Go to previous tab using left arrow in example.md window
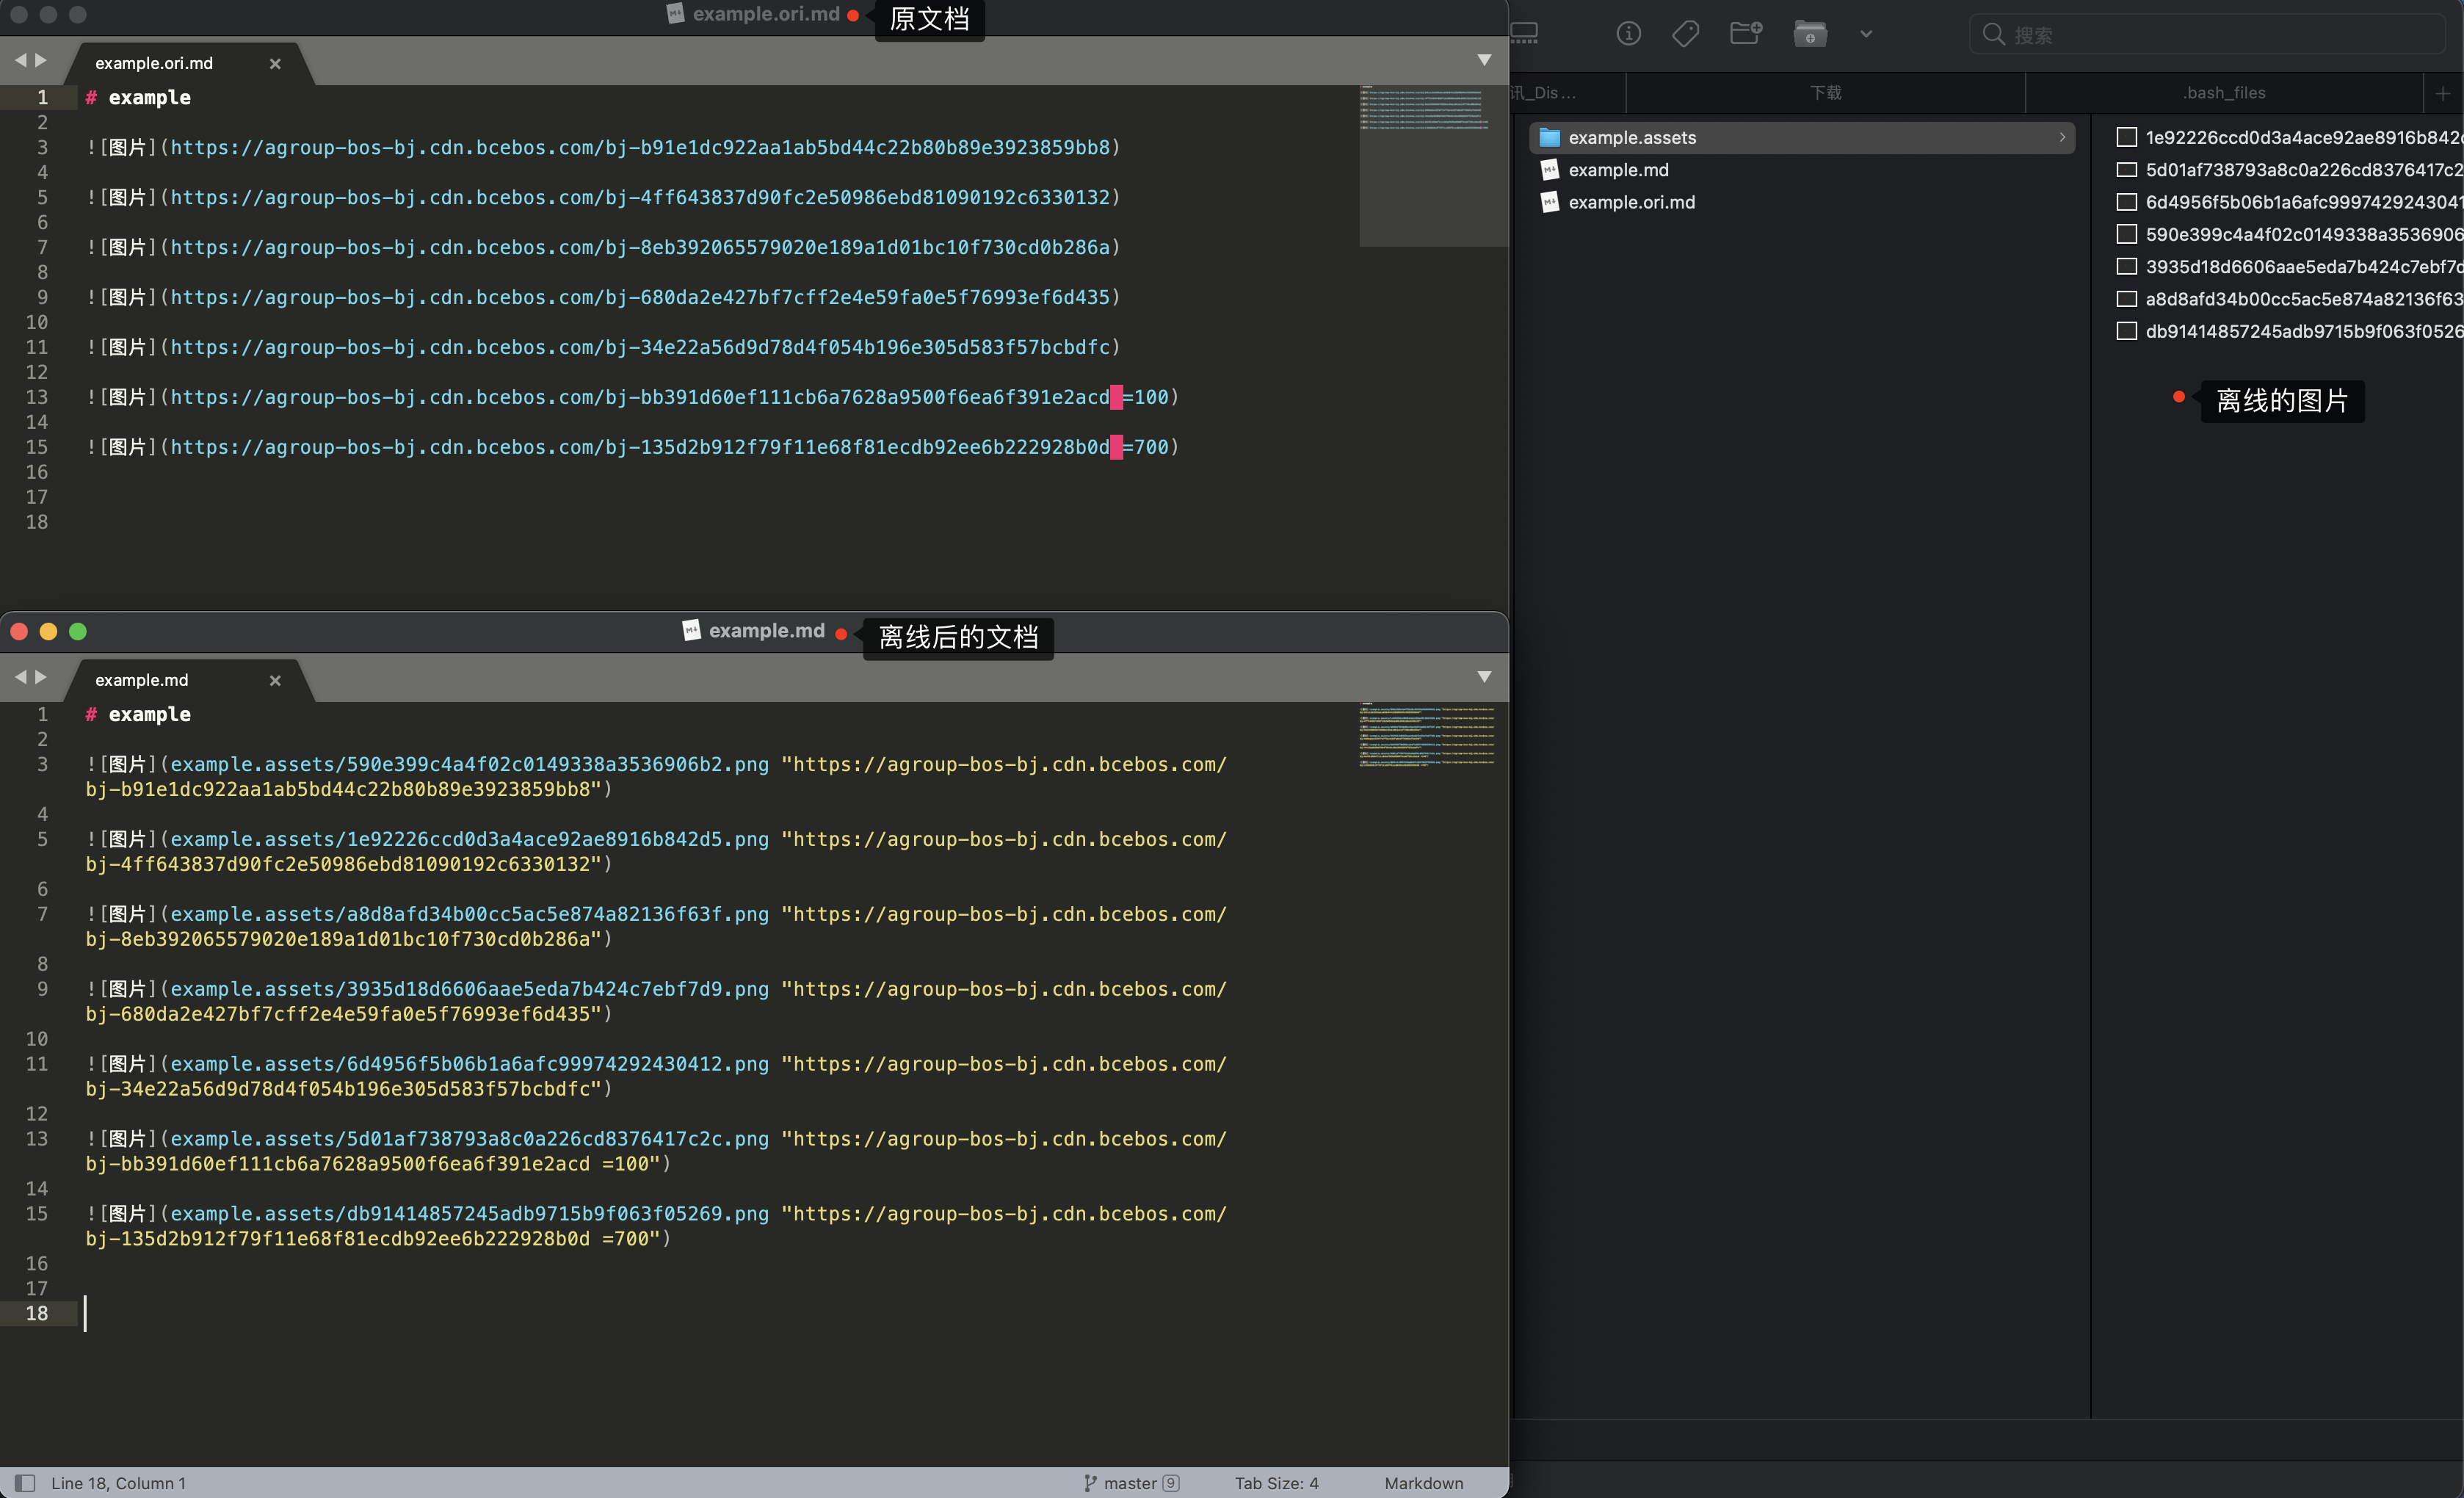Viewport: 2464px width, 1498px height. point(20,677)
